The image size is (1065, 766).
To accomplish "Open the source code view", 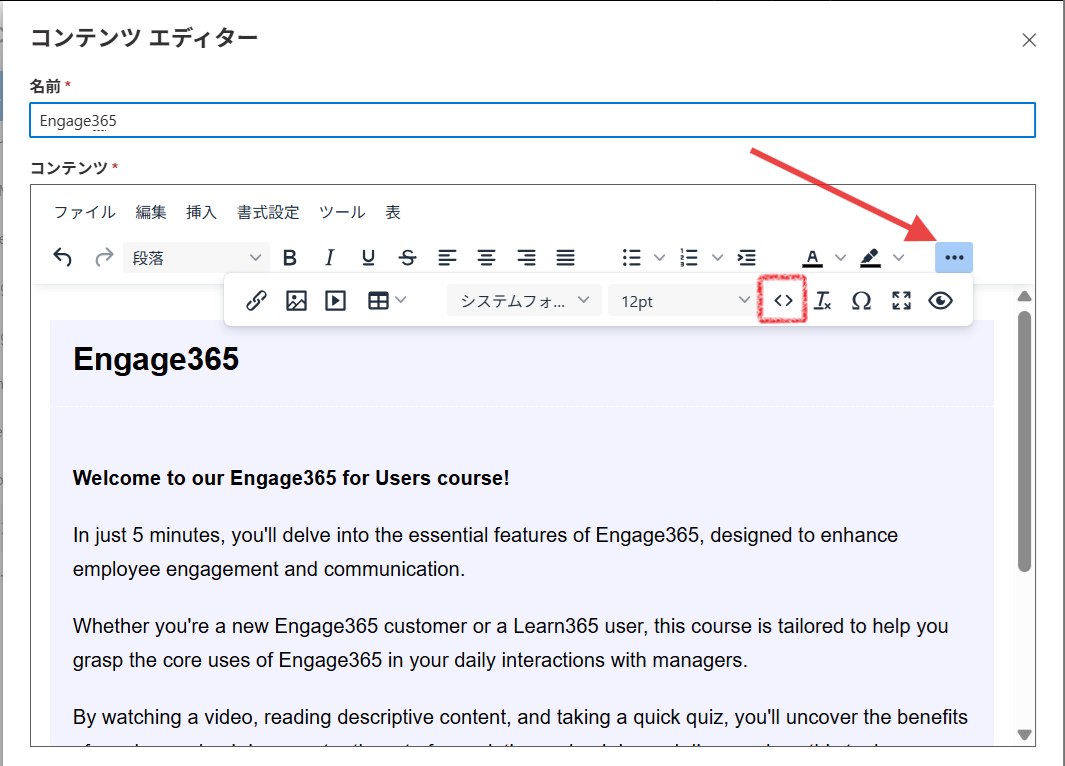I will [782, 300].
